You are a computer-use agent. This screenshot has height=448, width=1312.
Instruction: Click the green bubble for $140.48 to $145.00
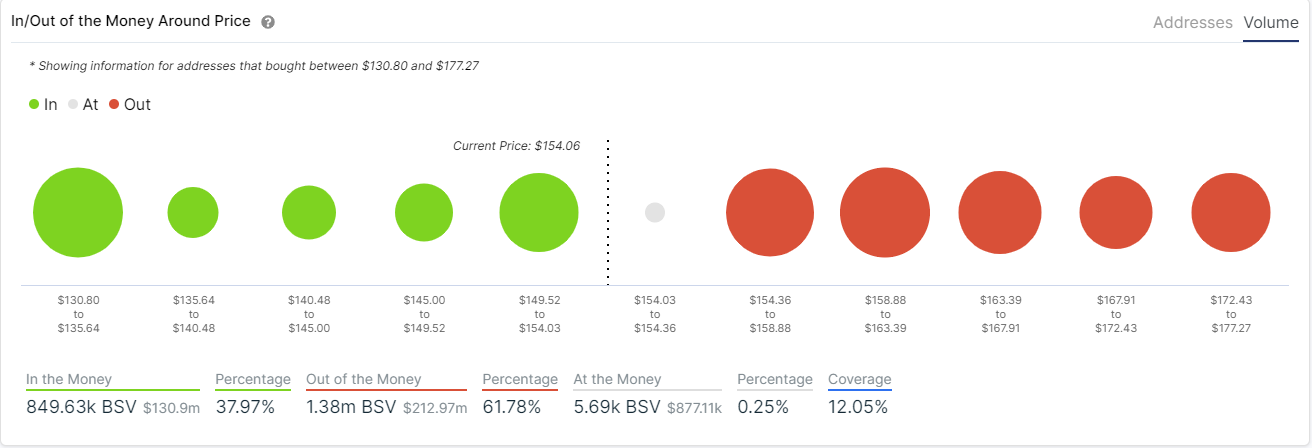click(309, 212)
